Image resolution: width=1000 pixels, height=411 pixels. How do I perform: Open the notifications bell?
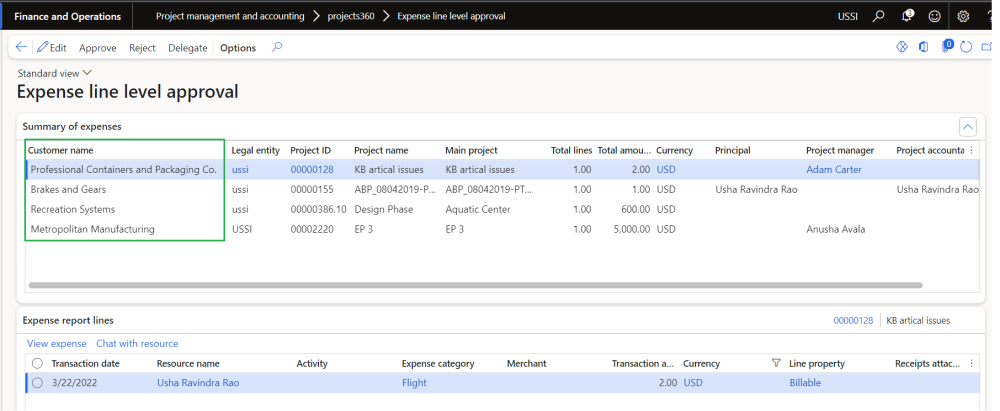tap(908, 16)
